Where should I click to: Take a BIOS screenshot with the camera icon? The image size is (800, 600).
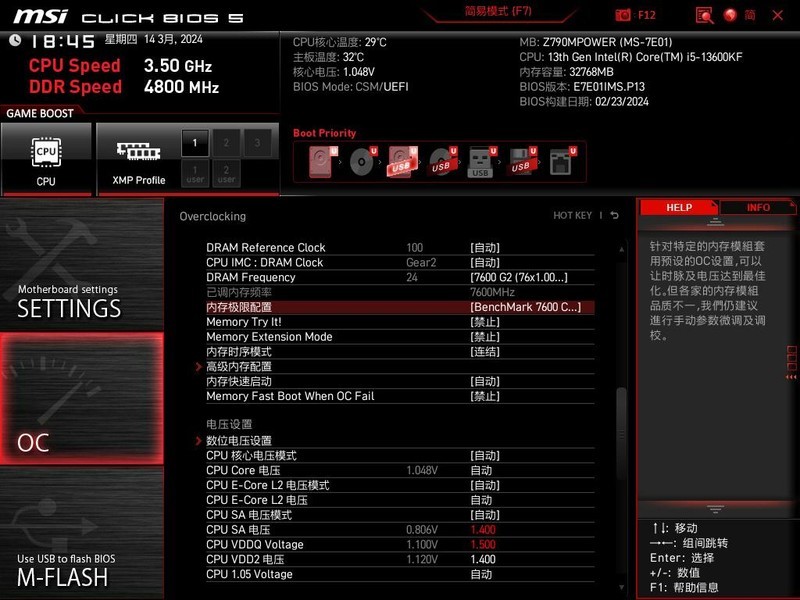coord(622,14)
